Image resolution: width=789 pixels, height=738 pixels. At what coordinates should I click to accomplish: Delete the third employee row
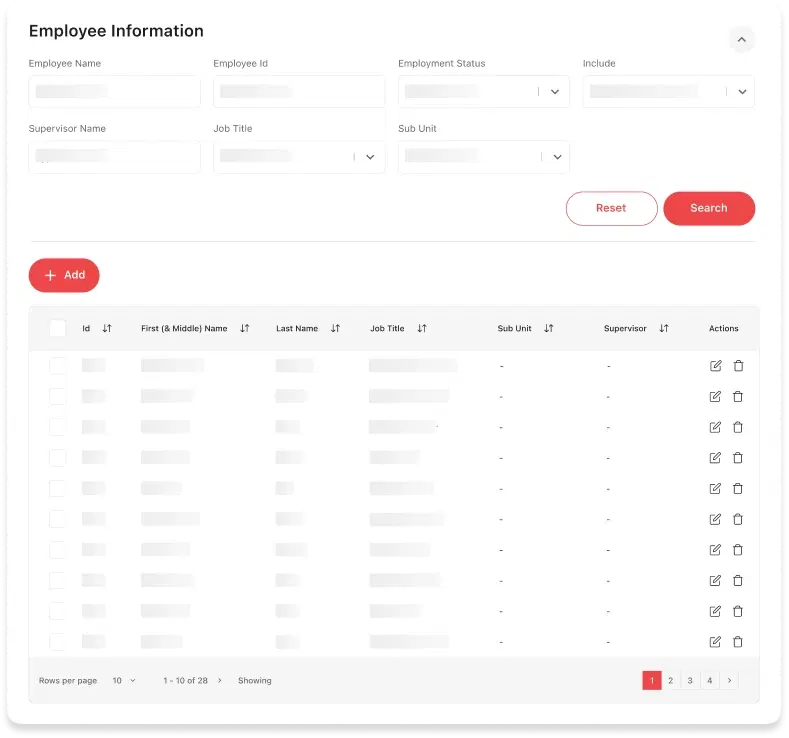point(738,427)
